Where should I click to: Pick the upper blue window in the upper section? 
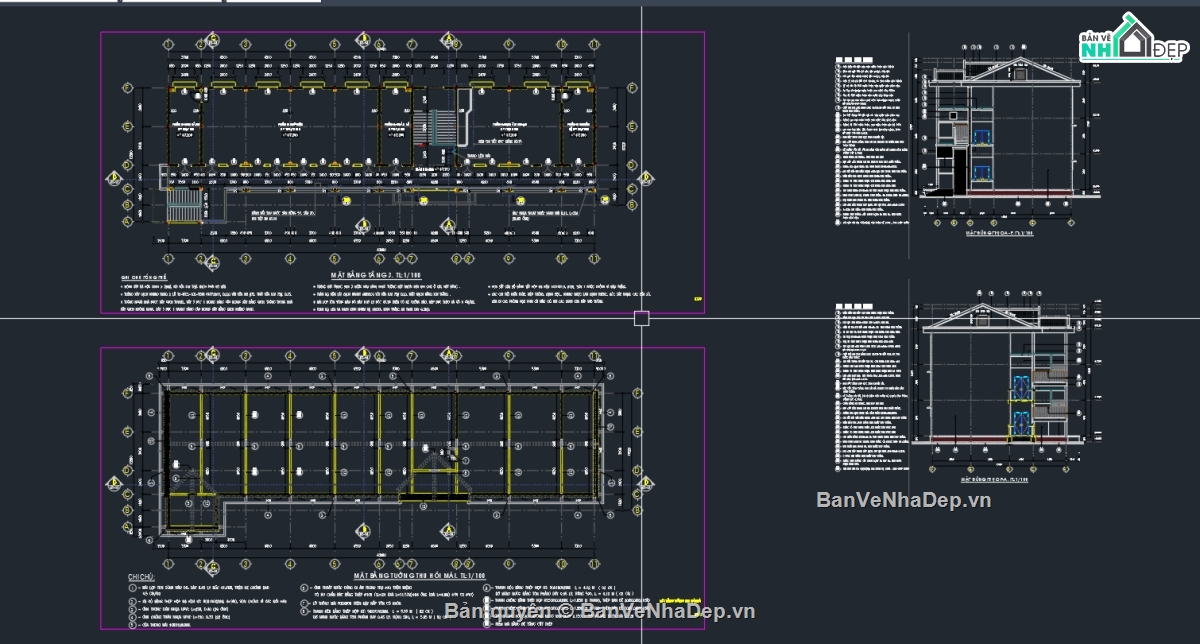tap(983, 139)
